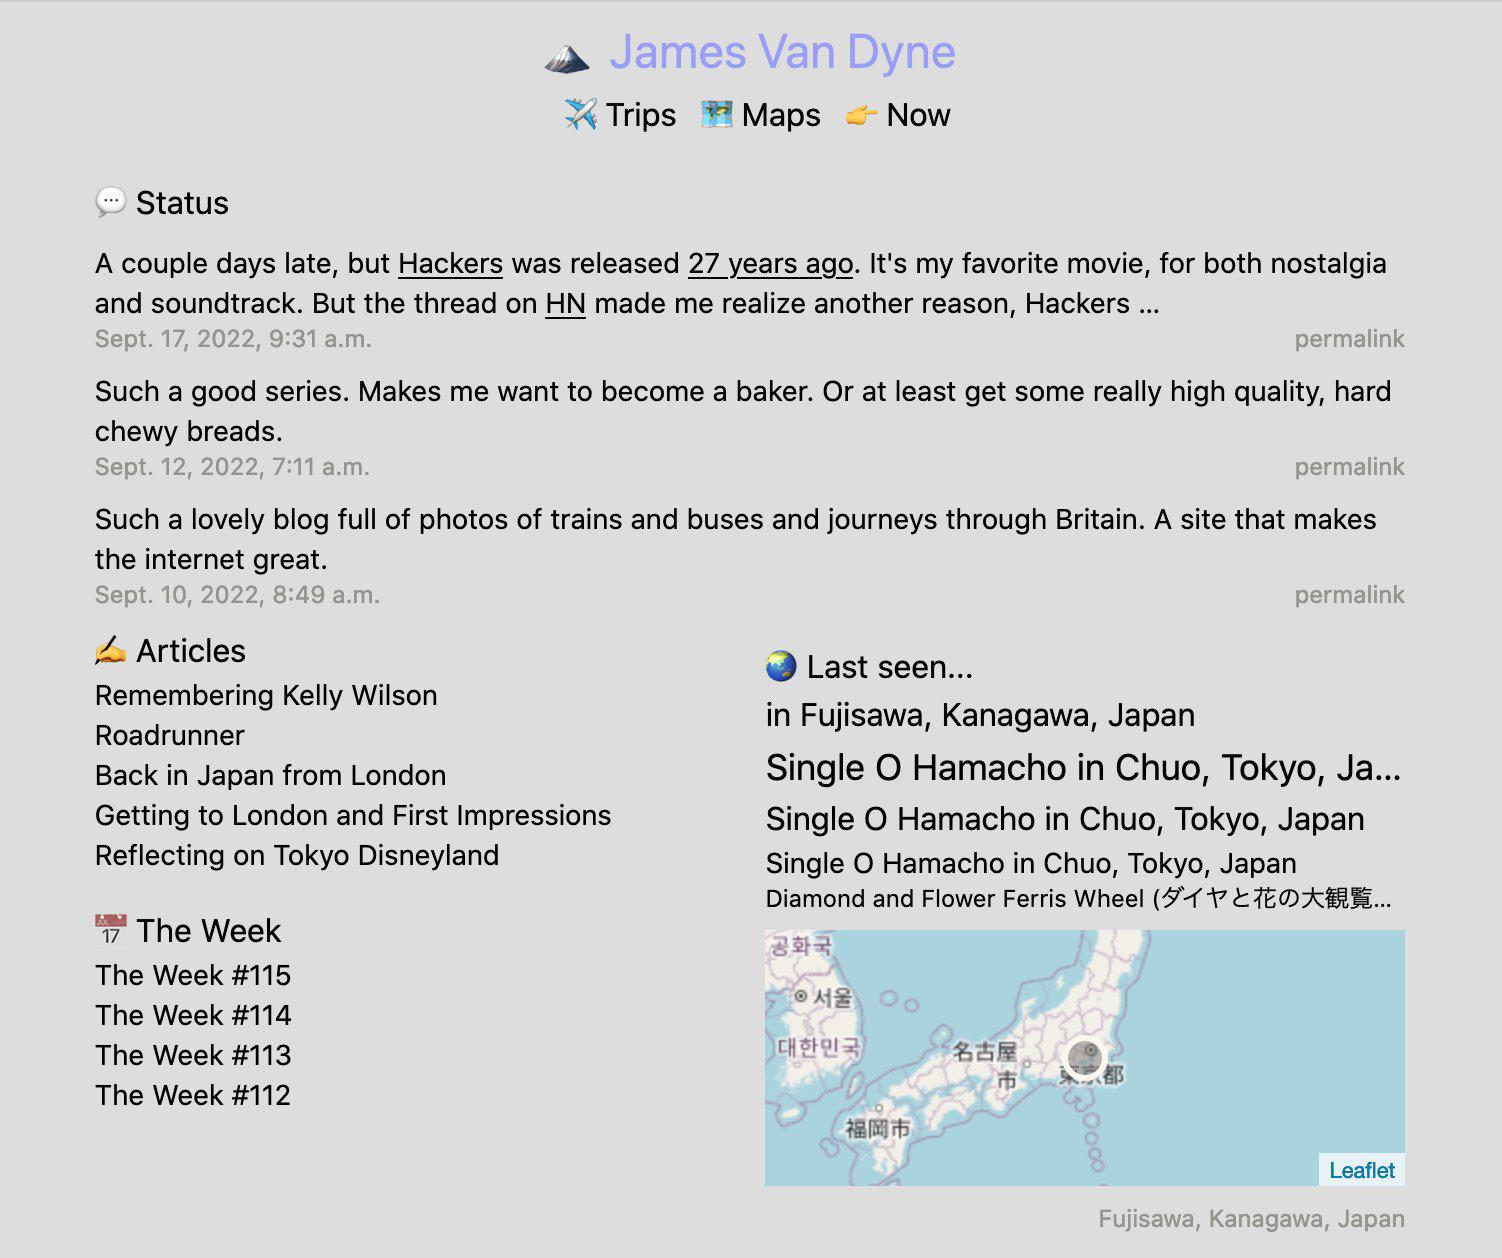Click the Leaflet attribution link

point(1361,1170)
